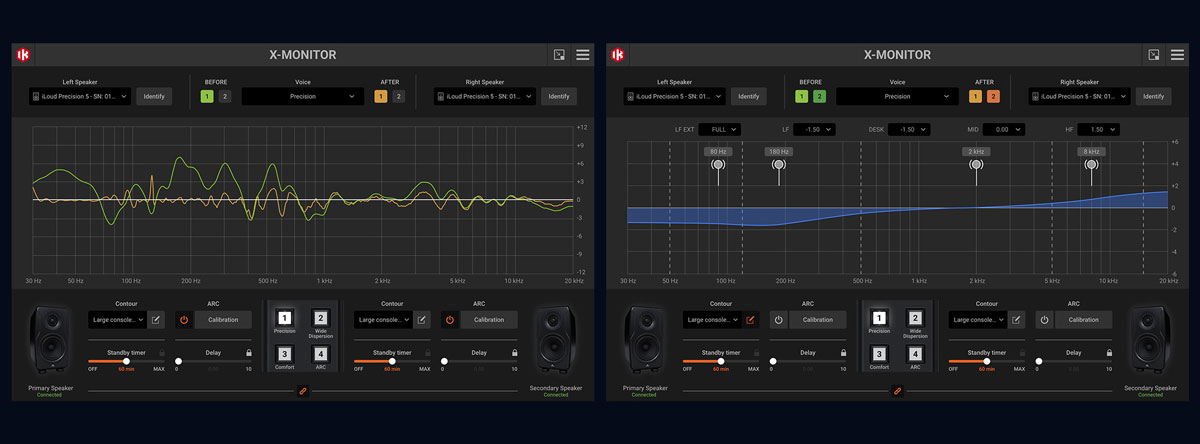Click speaker link chain icon in left window
Image resolution: width=1200 pixels, height=444 pixels.
[302, 391]
